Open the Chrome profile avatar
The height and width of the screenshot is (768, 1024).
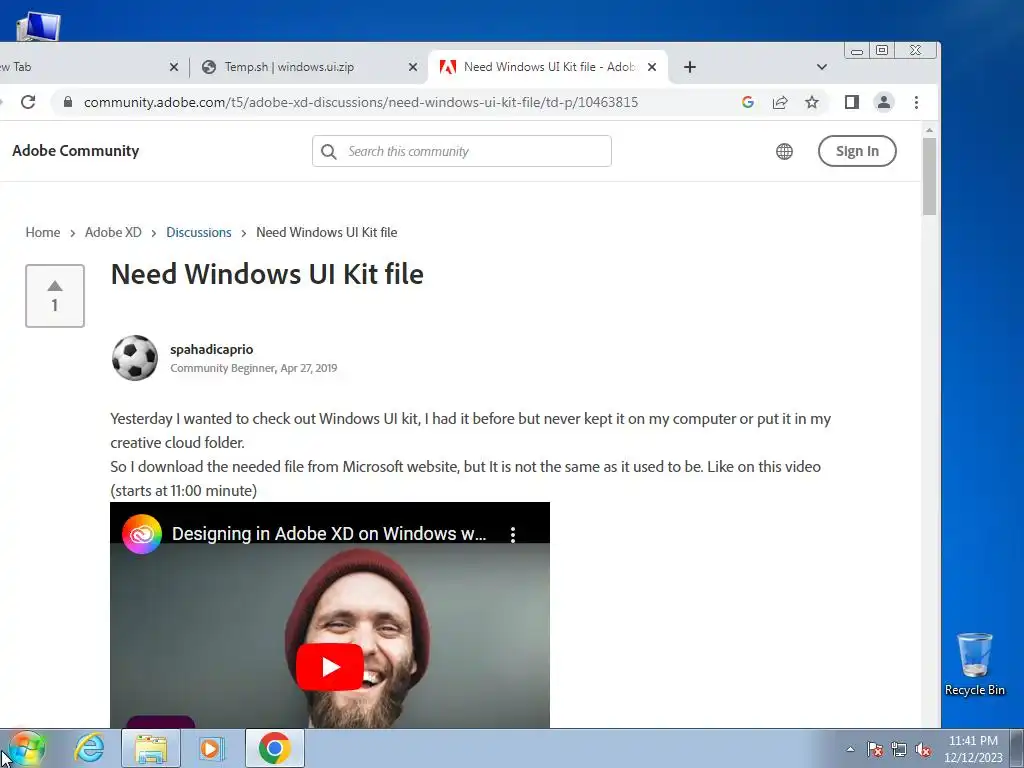tap(884, 102)
